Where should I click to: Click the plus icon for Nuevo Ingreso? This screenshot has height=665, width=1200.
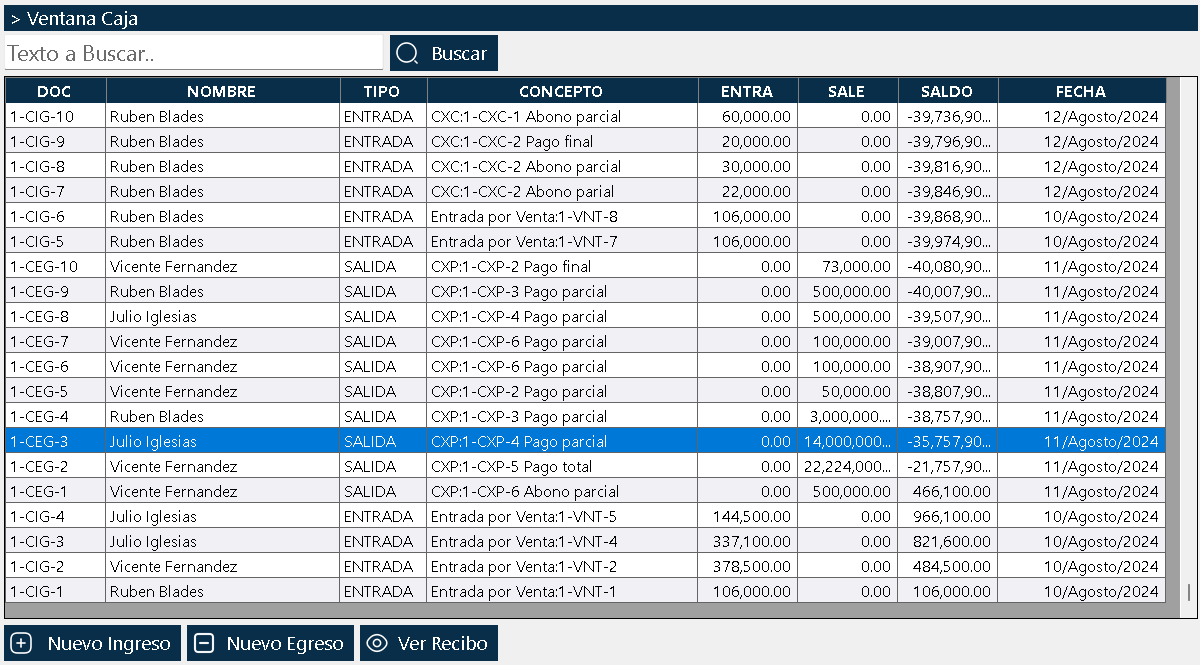point(22,643)
